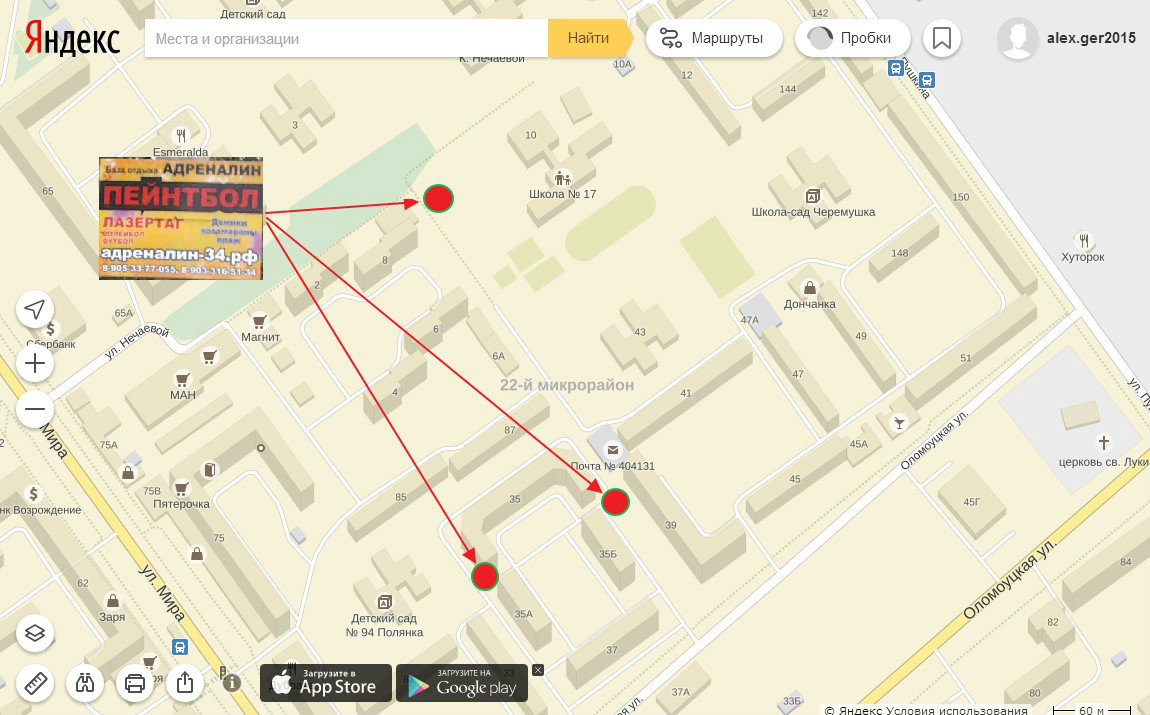Toggle the Пробки traffic layer
Image resolution: width=1150 pixels, height=715 pixels.
click(x=851, y=39)
